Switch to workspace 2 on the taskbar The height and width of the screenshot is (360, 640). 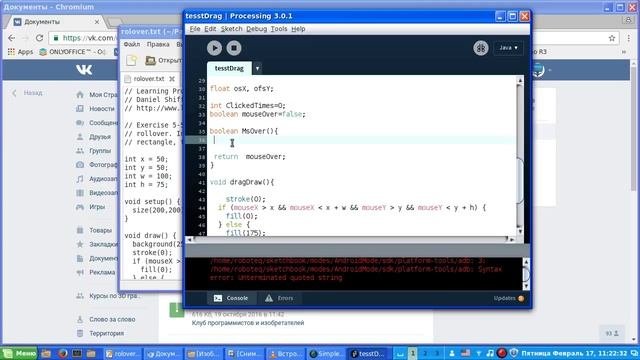425,353
